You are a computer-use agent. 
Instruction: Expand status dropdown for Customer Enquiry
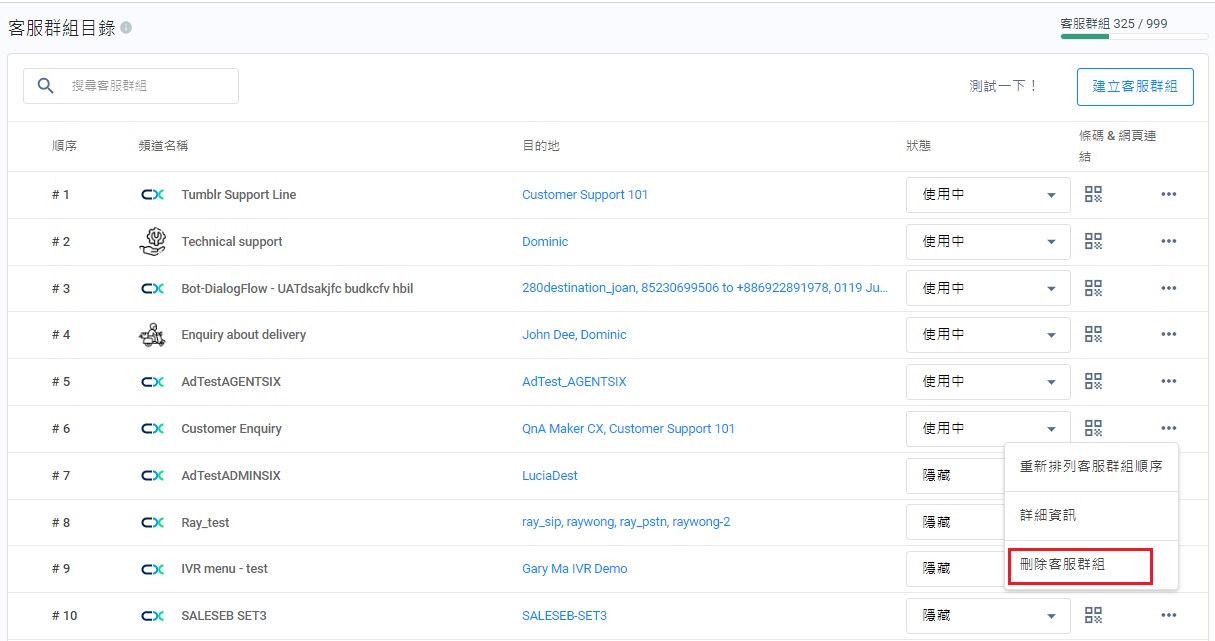click(x=988, y=428)
